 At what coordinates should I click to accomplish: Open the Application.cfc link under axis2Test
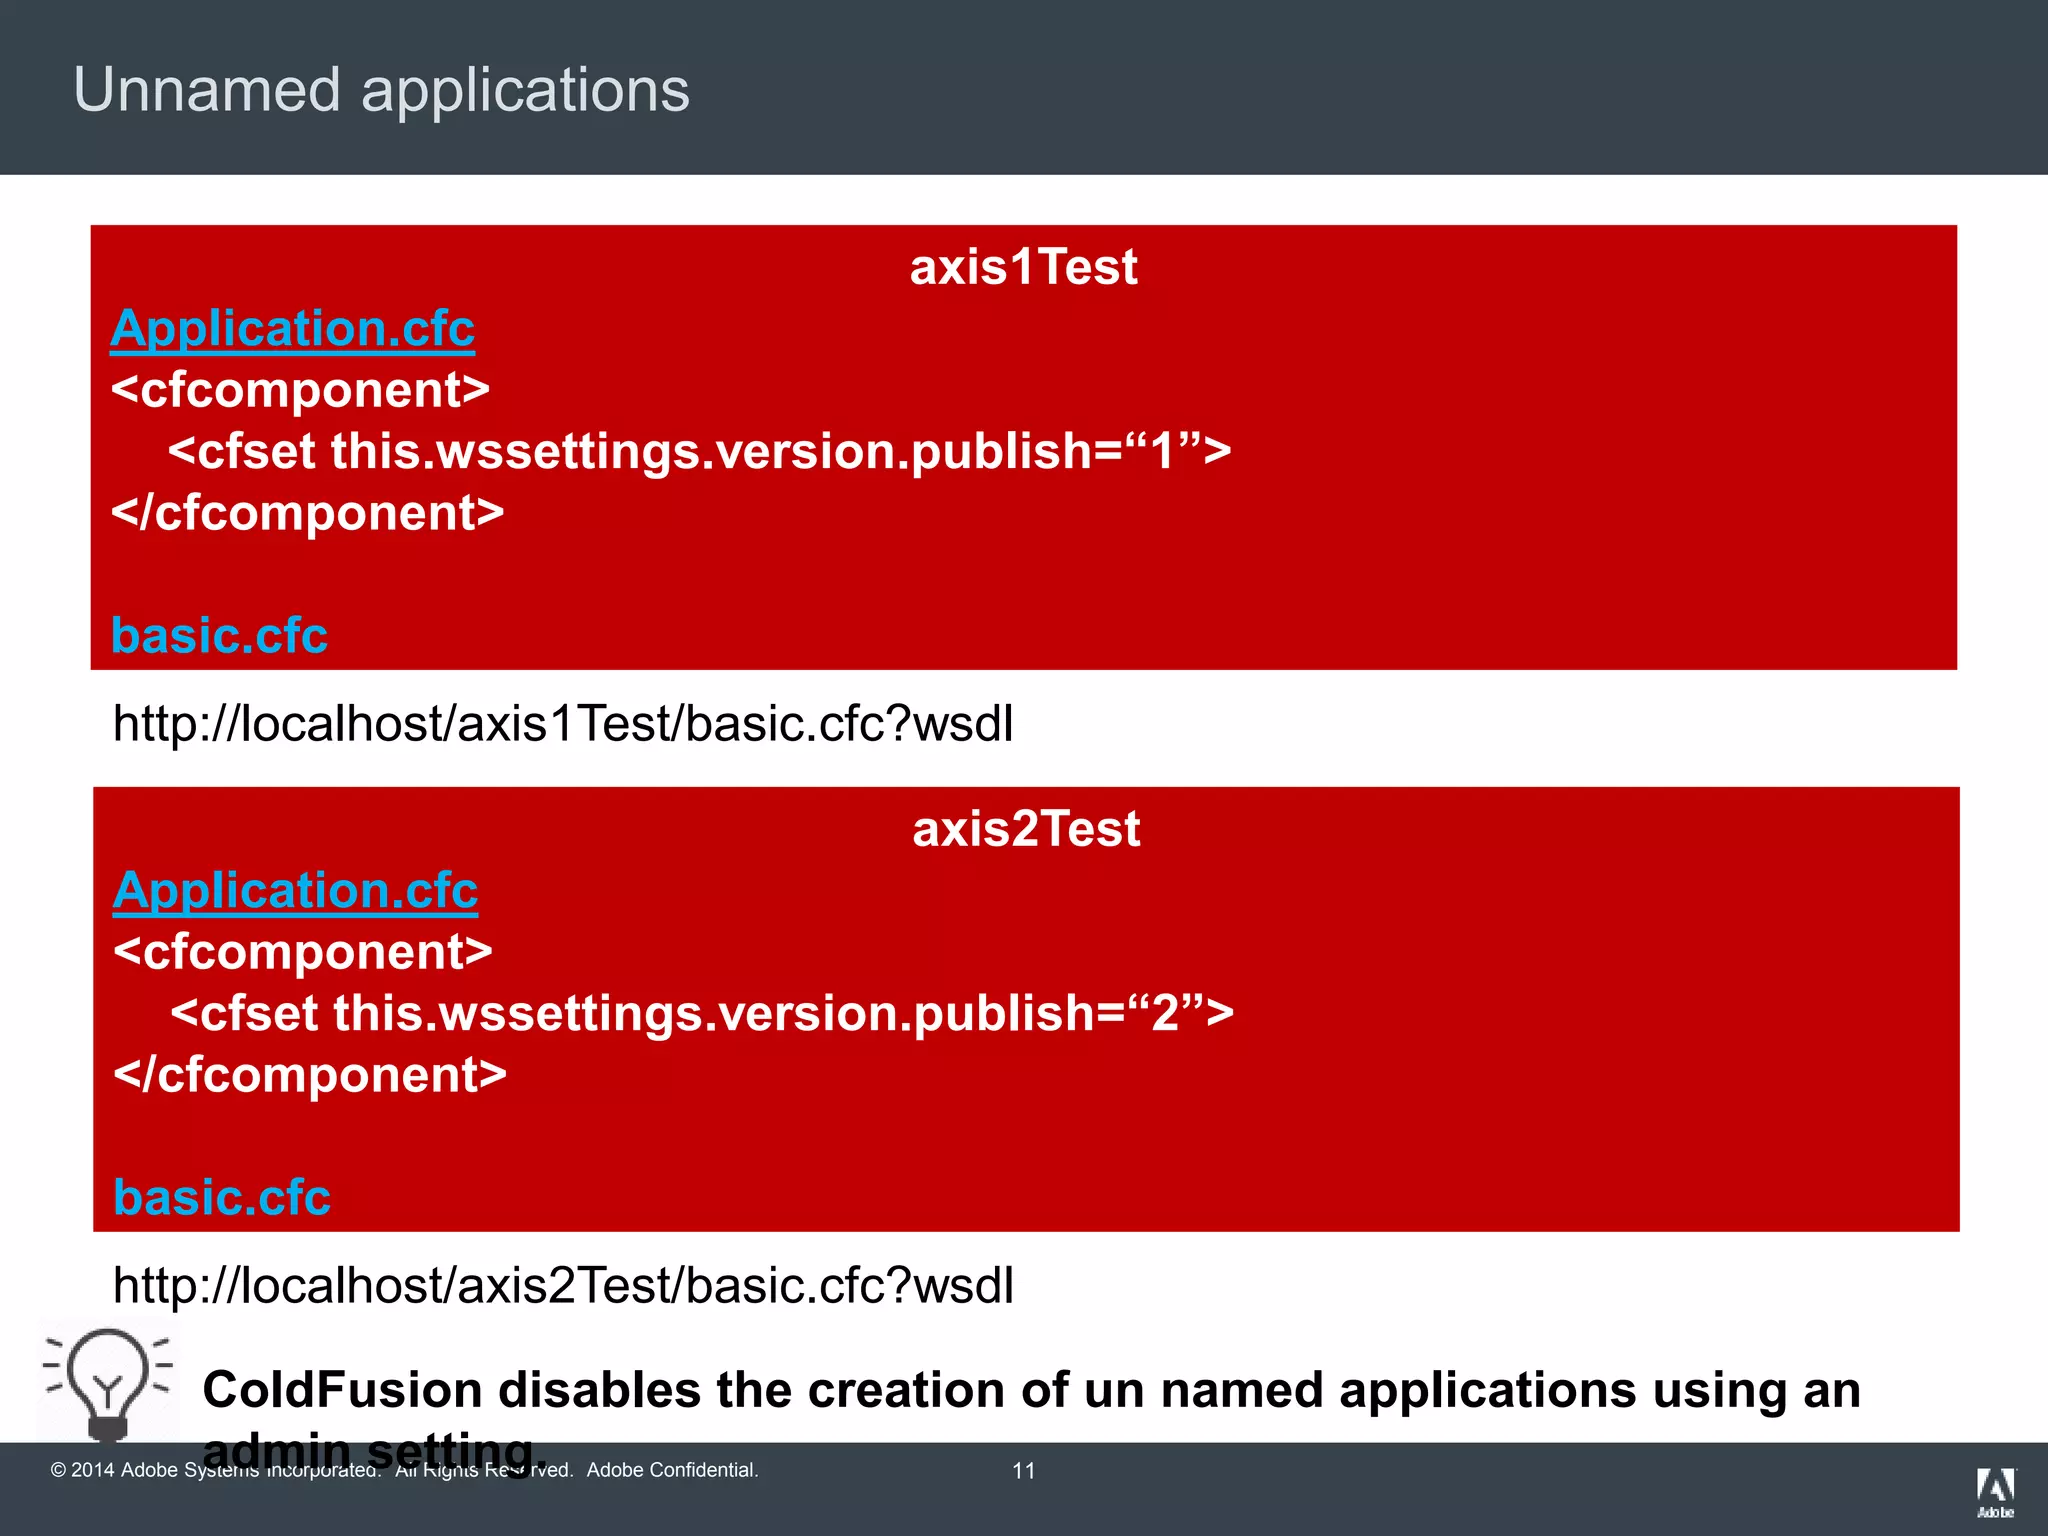[x=295, y=891]
